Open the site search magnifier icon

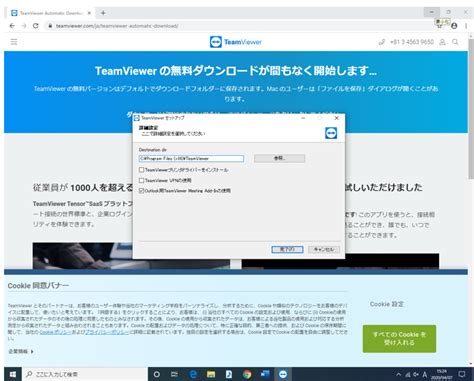point(455,42)
